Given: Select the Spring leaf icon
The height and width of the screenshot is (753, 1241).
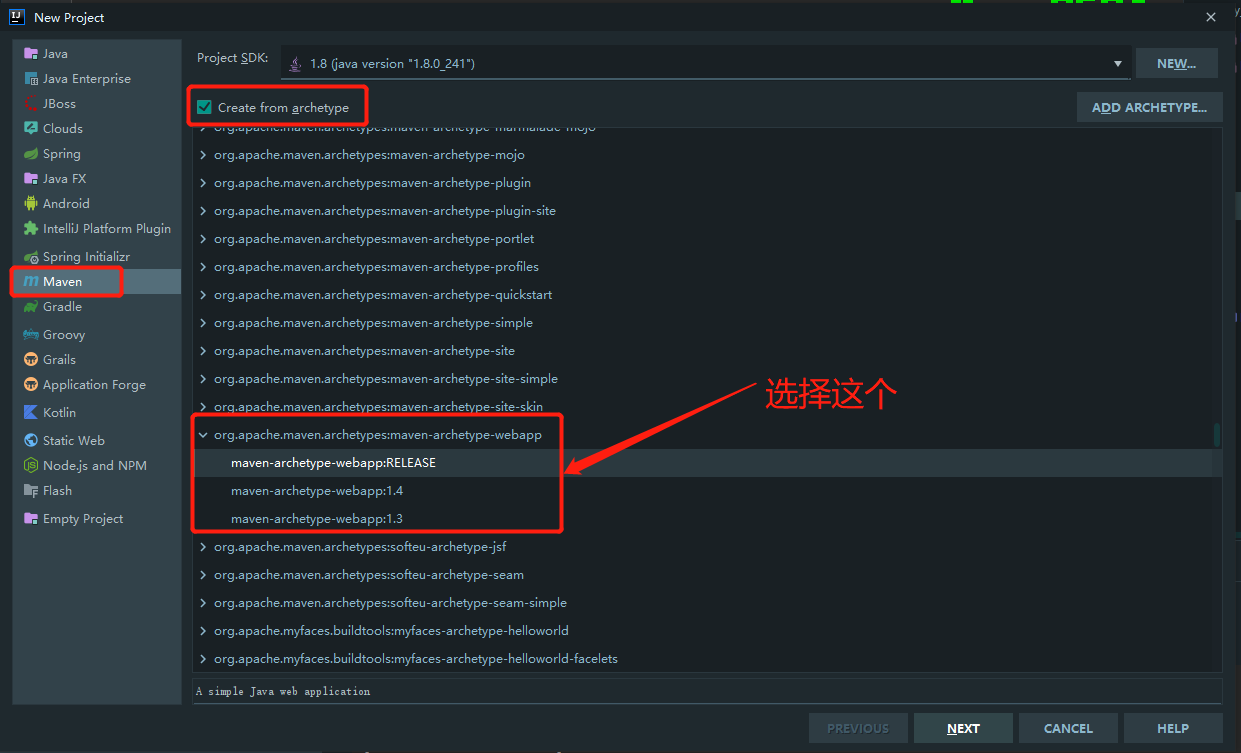Looking at the screenshot, I should 31,154.
